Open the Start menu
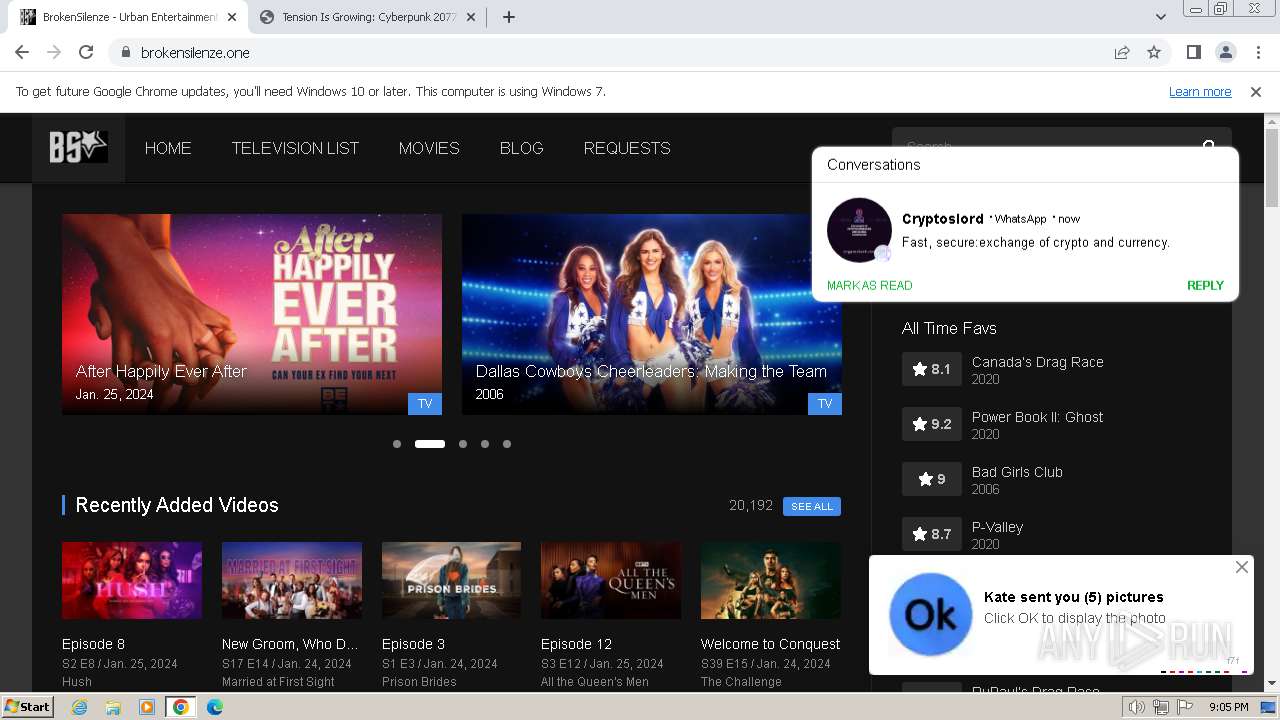The image size is (1280, 720). (x=27, y=707)
